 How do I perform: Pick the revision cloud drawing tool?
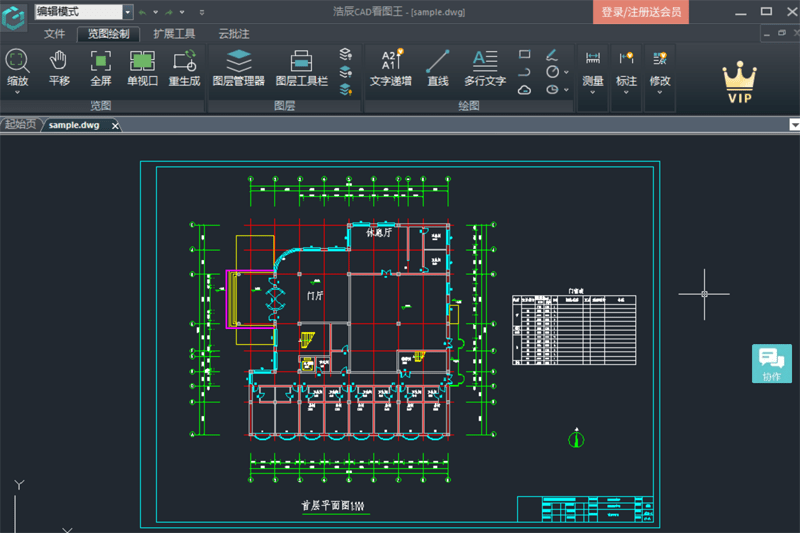click(525, 89)
